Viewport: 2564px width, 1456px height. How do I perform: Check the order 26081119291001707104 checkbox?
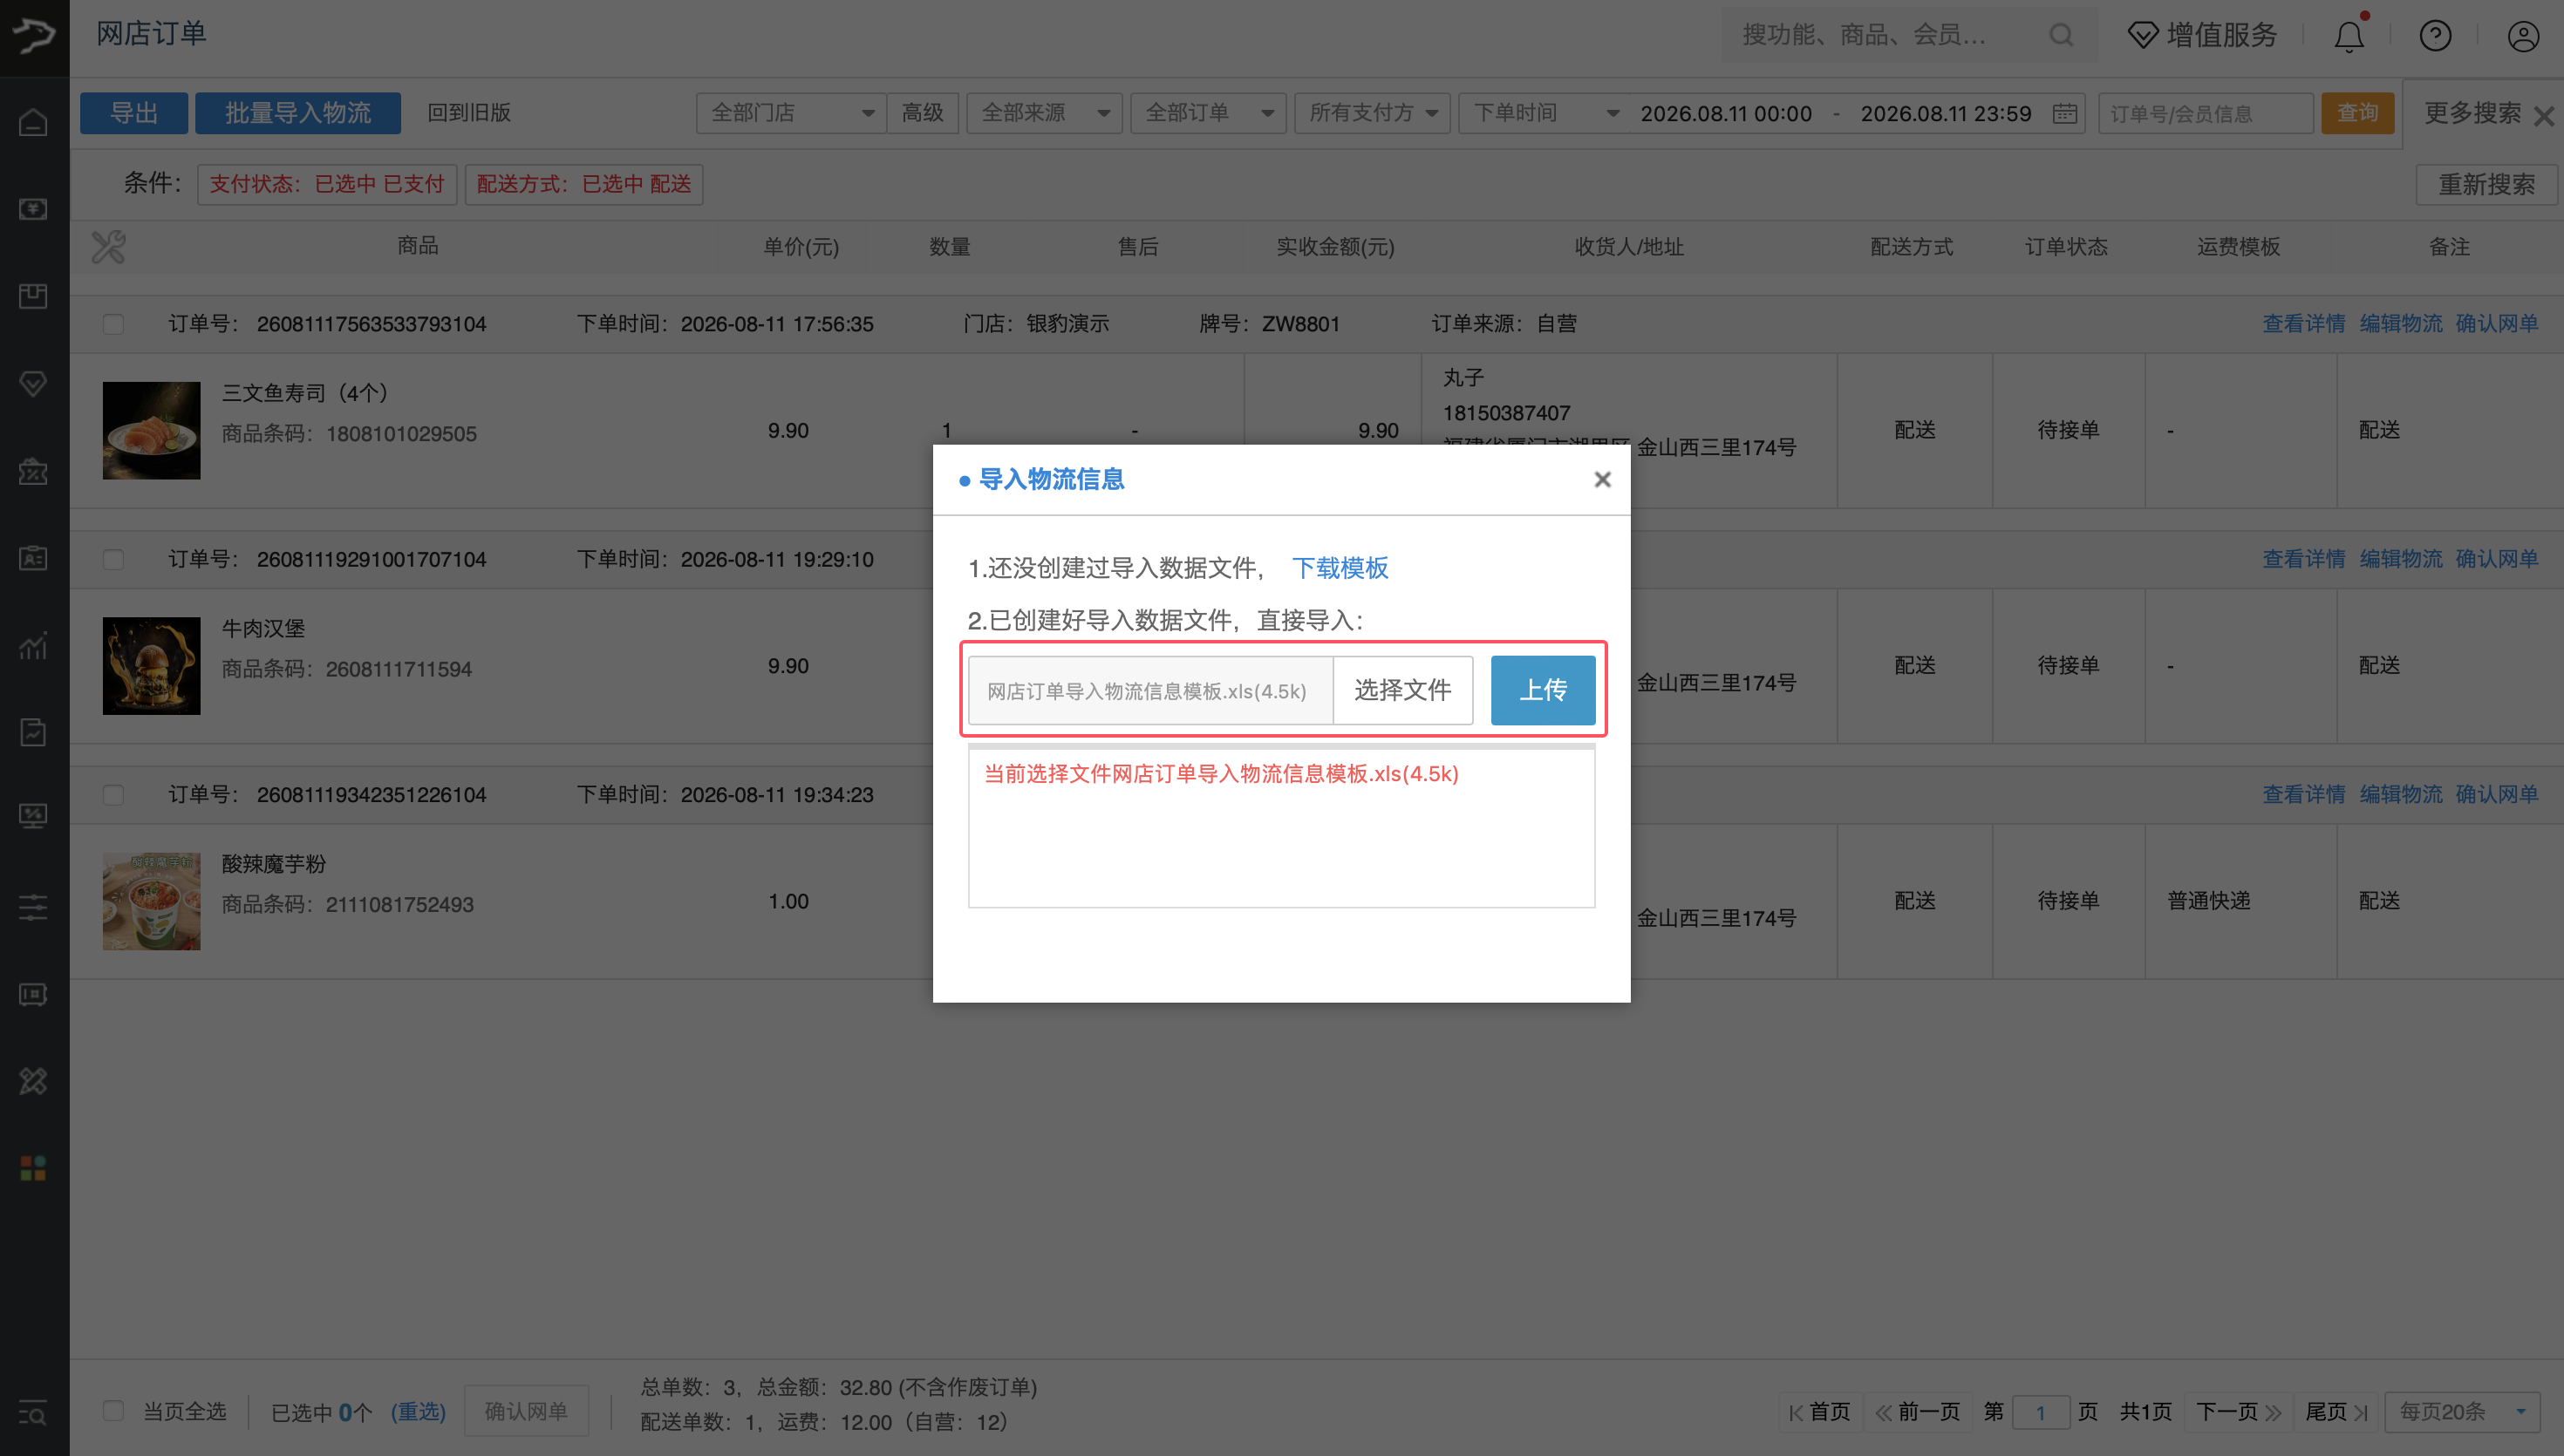click(x=113, y=559)
